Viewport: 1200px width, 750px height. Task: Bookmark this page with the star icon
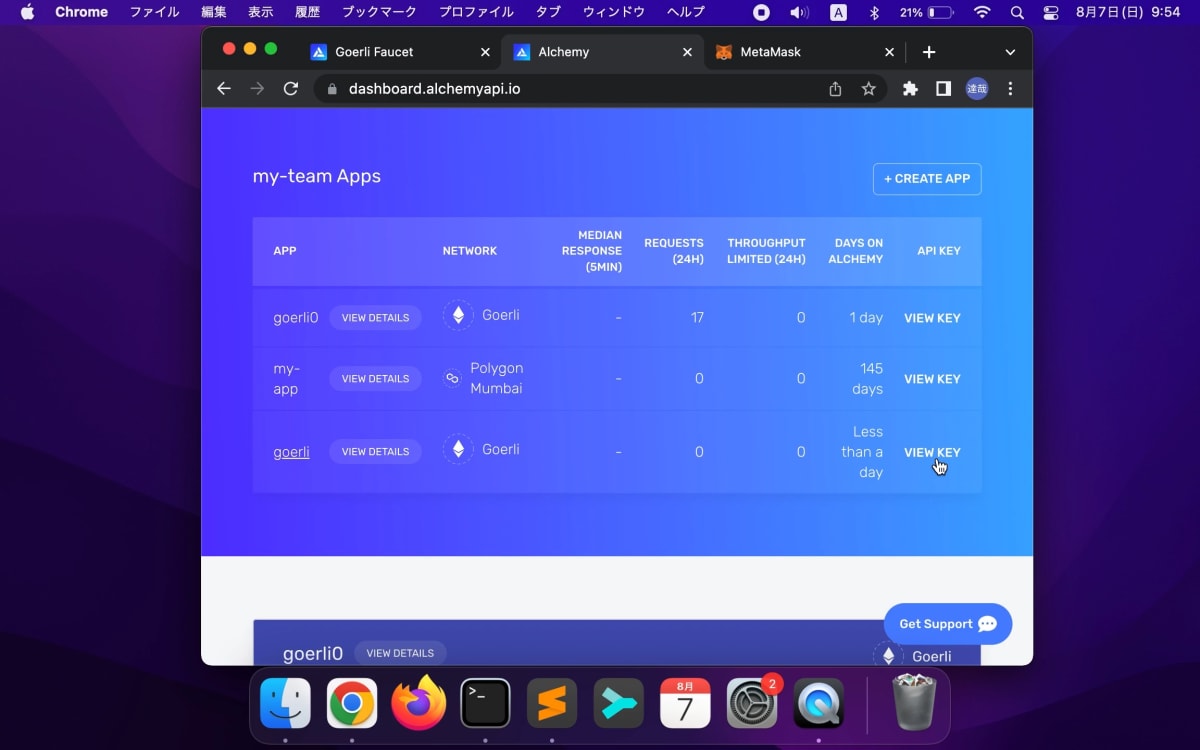click(x=868, y=89)
